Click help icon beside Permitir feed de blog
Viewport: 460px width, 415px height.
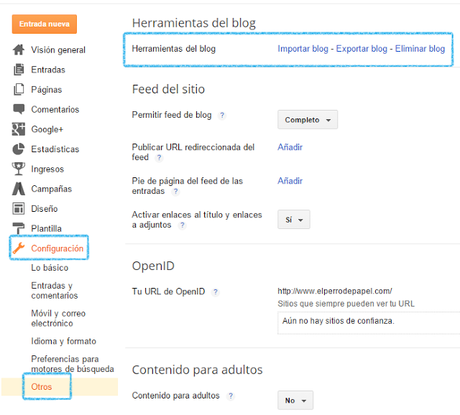[222, 115]
